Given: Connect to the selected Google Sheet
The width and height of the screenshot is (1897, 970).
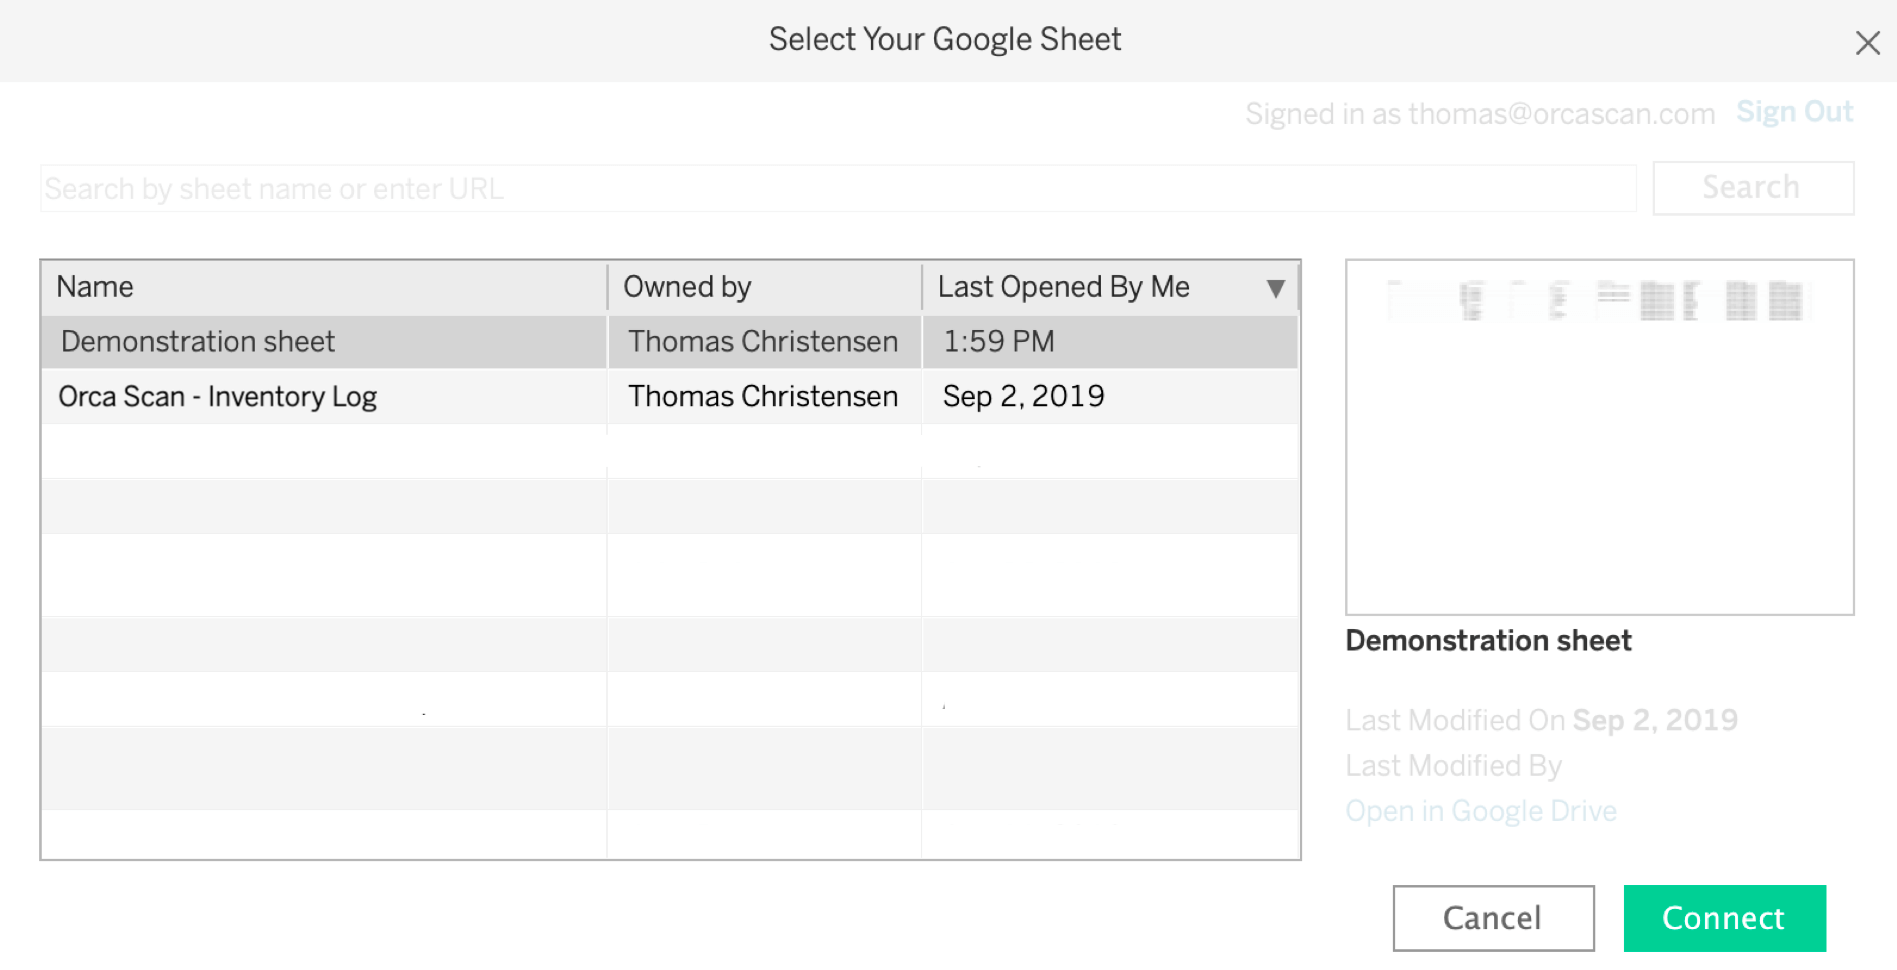Looking at the screenshot, I should tap(1724, 918).
